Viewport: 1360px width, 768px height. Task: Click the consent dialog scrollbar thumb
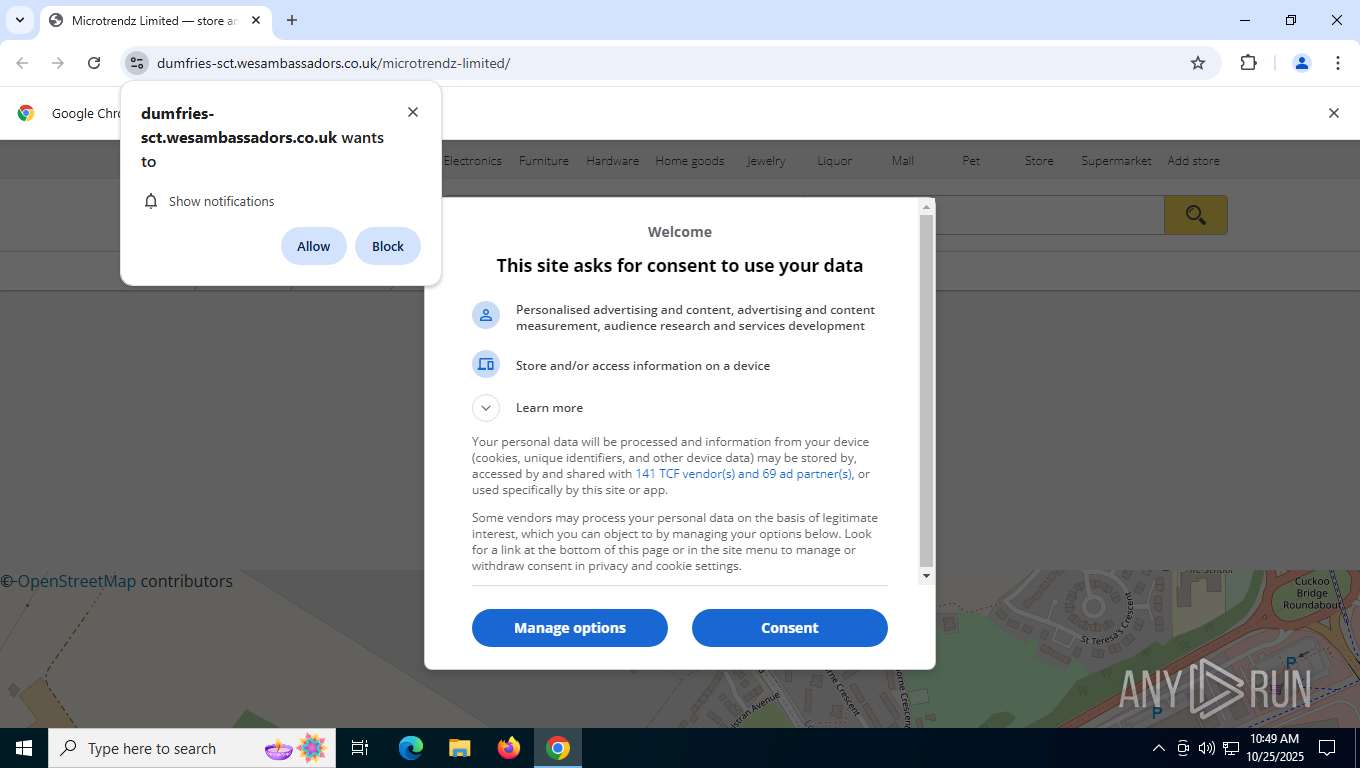pos(926,390)
